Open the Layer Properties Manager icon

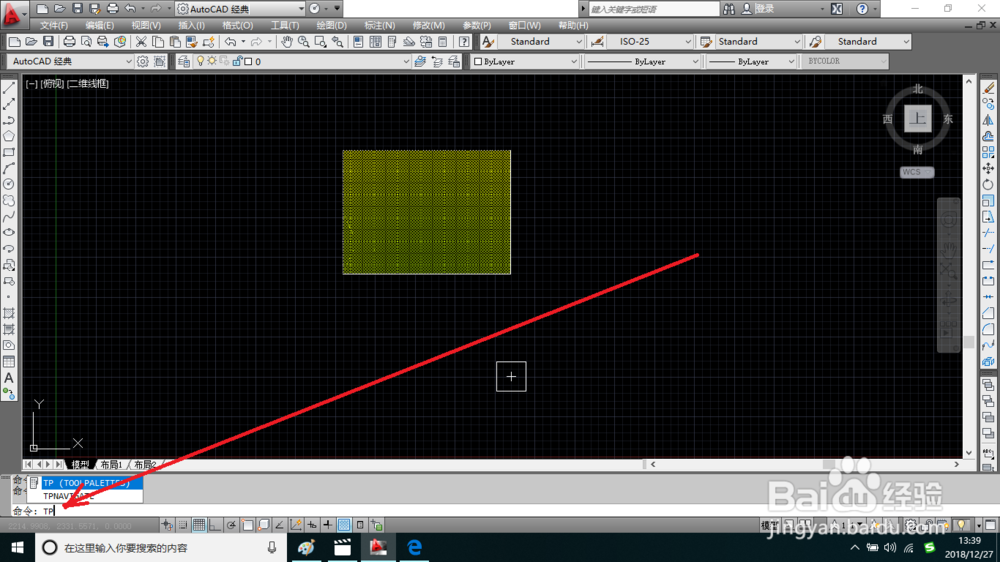184,61
